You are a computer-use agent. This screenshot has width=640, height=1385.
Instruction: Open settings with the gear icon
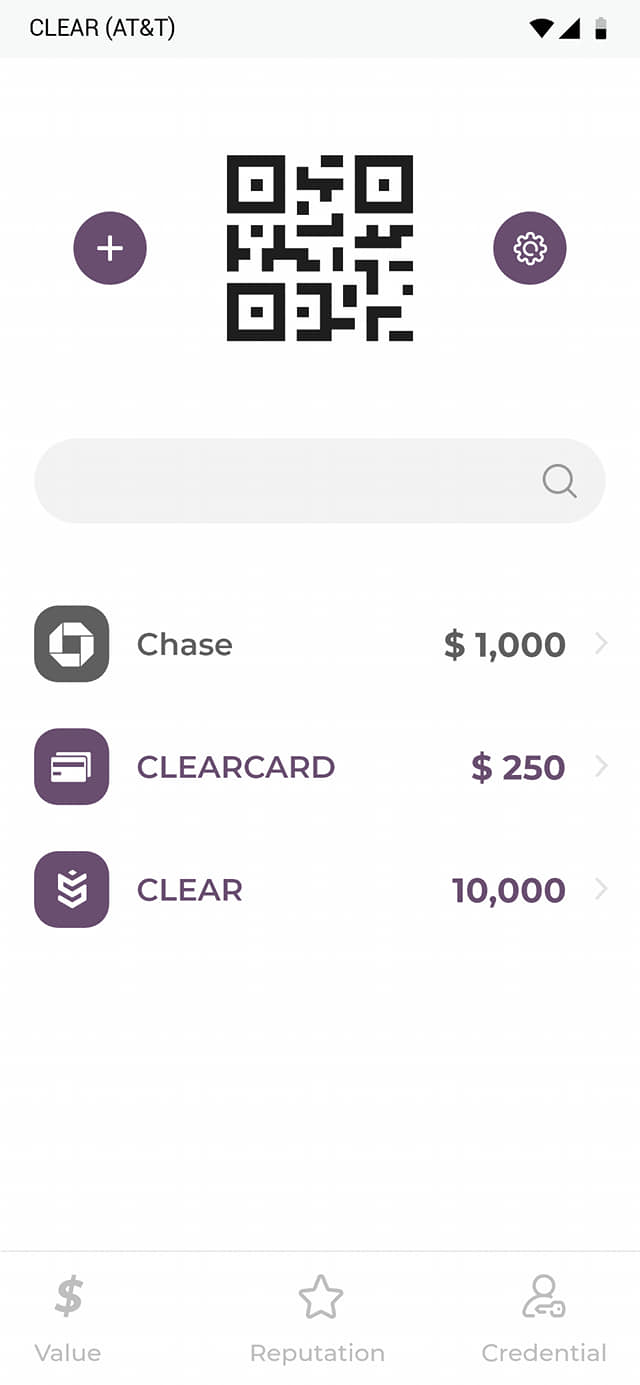point(530,248)
